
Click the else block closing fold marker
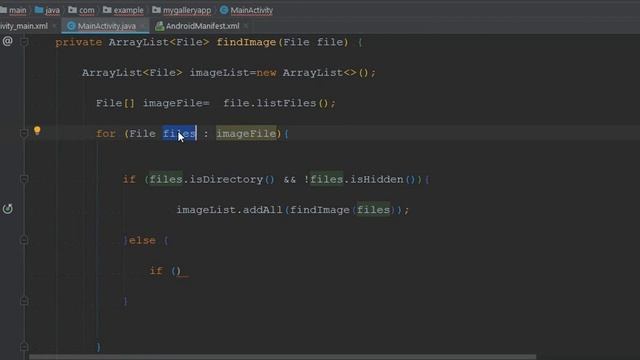click(x=24, y=301)
